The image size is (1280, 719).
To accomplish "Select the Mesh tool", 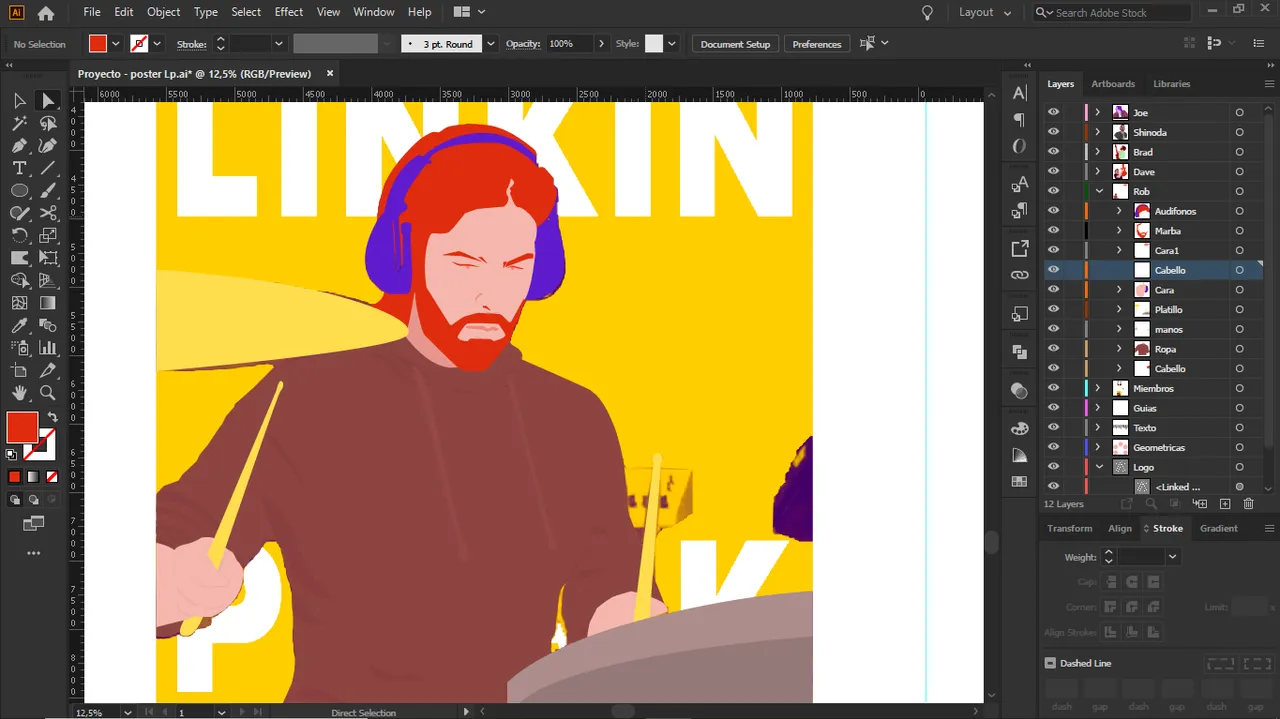I will coord(19,303).
